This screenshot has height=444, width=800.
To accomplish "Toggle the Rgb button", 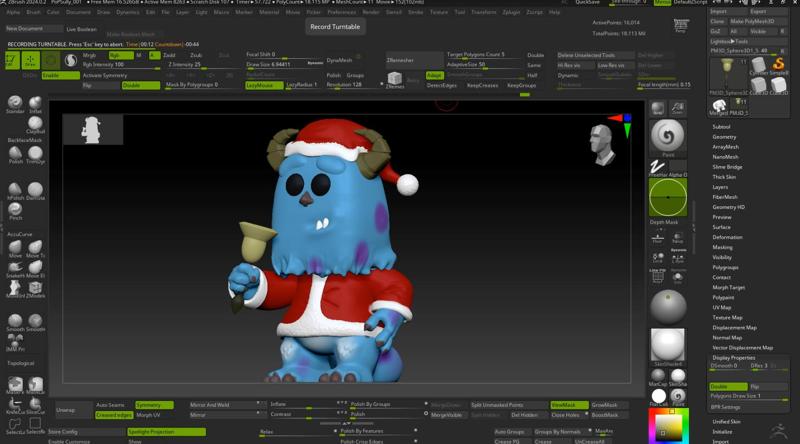I will tap(121, 55).
